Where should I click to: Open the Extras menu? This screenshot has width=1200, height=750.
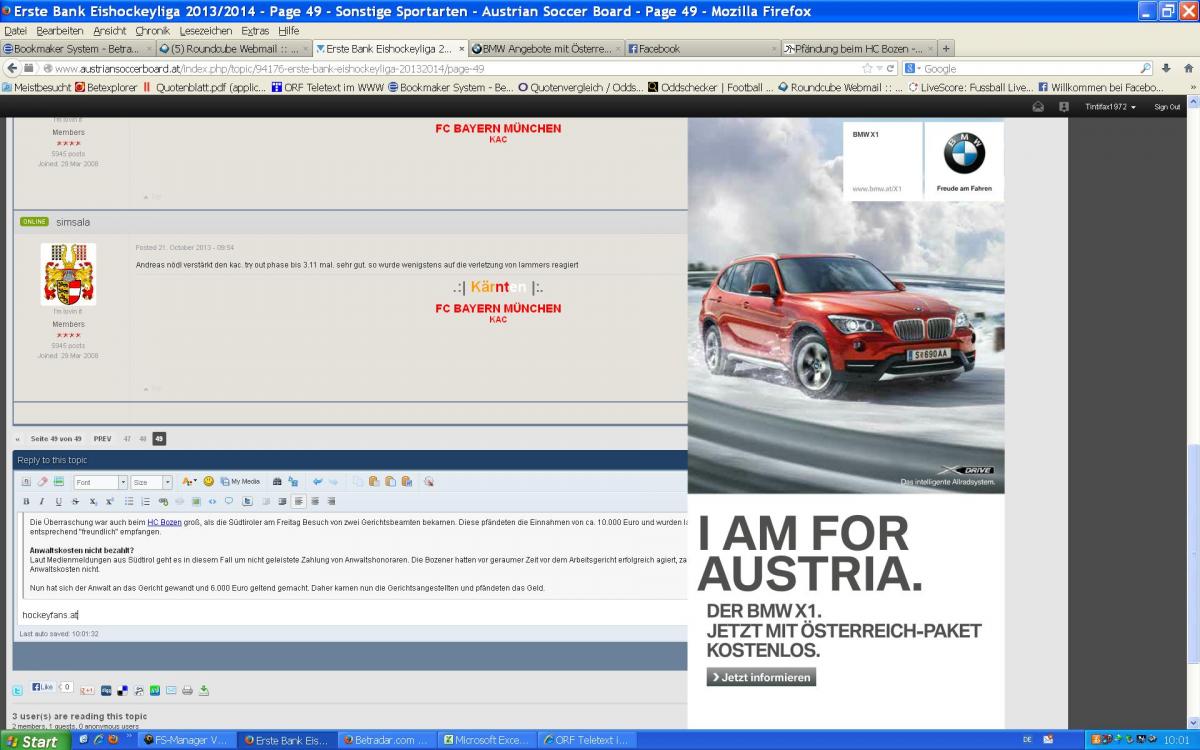coord(257,31)
